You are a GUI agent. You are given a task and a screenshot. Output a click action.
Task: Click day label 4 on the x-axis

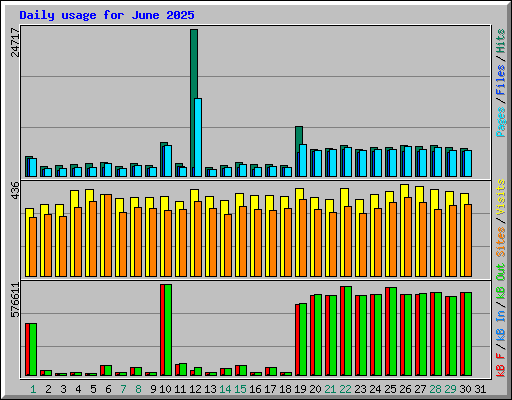pyautogui.click(x=78, y=389)
